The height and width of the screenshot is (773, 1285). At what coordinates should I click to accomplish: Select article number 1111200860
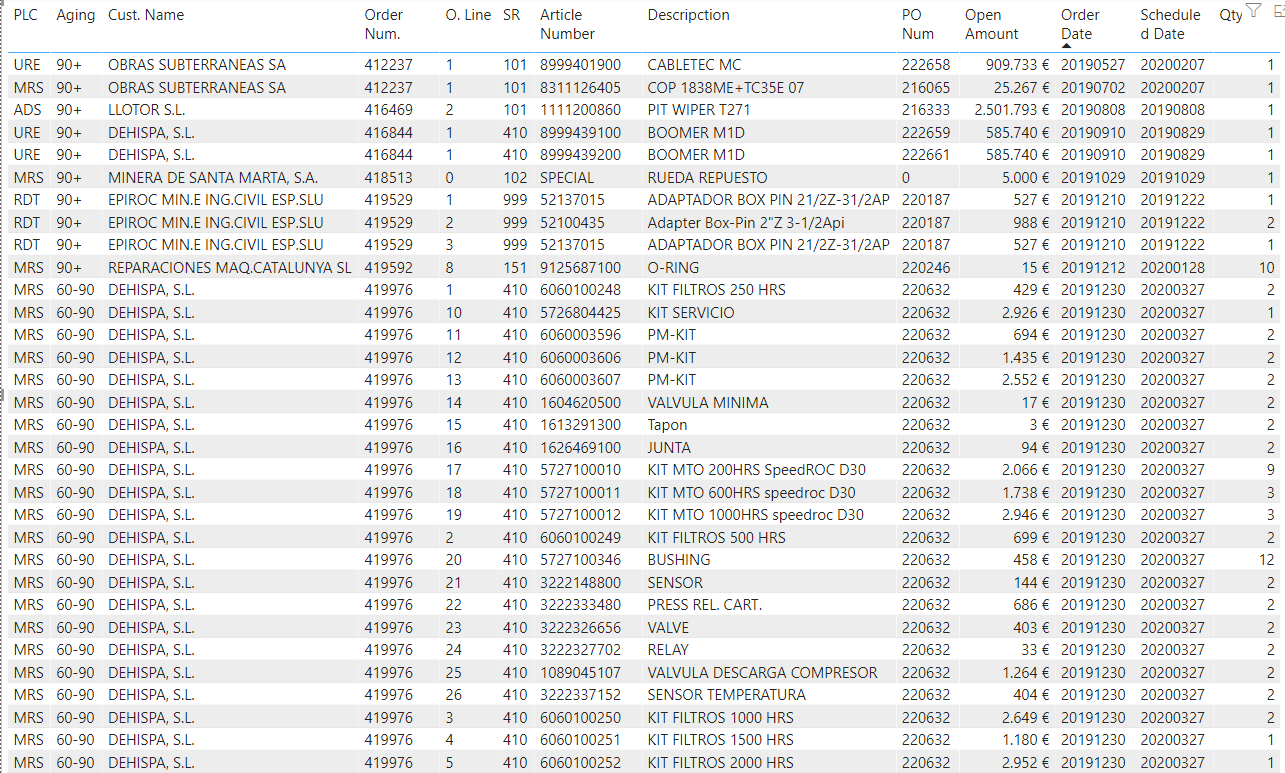(x=580, y=110)
